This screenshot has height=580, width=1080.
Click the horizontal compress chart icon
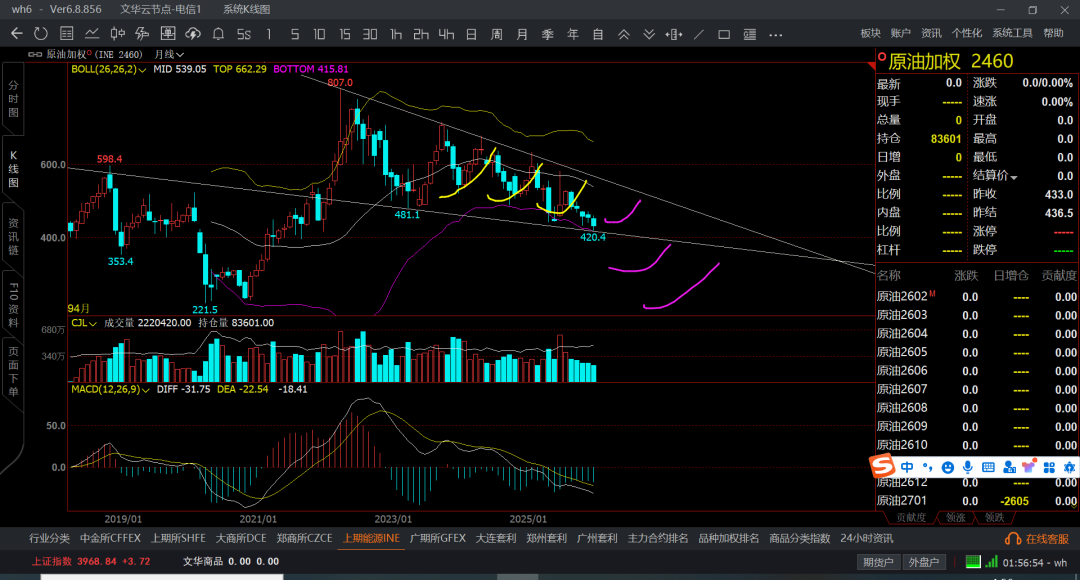[674, 34]
